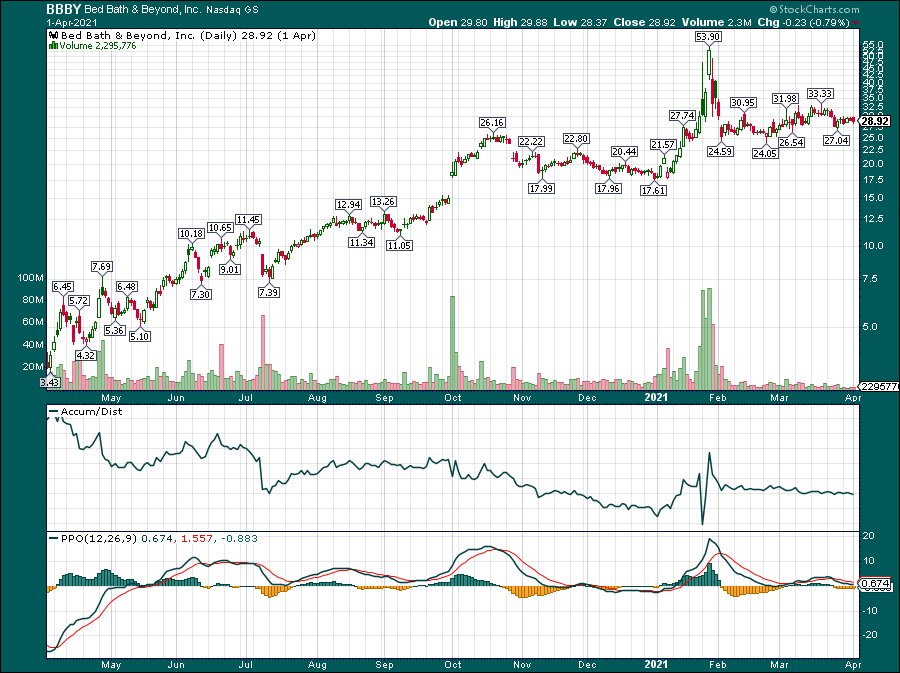The height and width of the screenshot is (673, 900).
Task: Click the 22.22 high price label
Action: pyautogui.click(x=531, y=142)
